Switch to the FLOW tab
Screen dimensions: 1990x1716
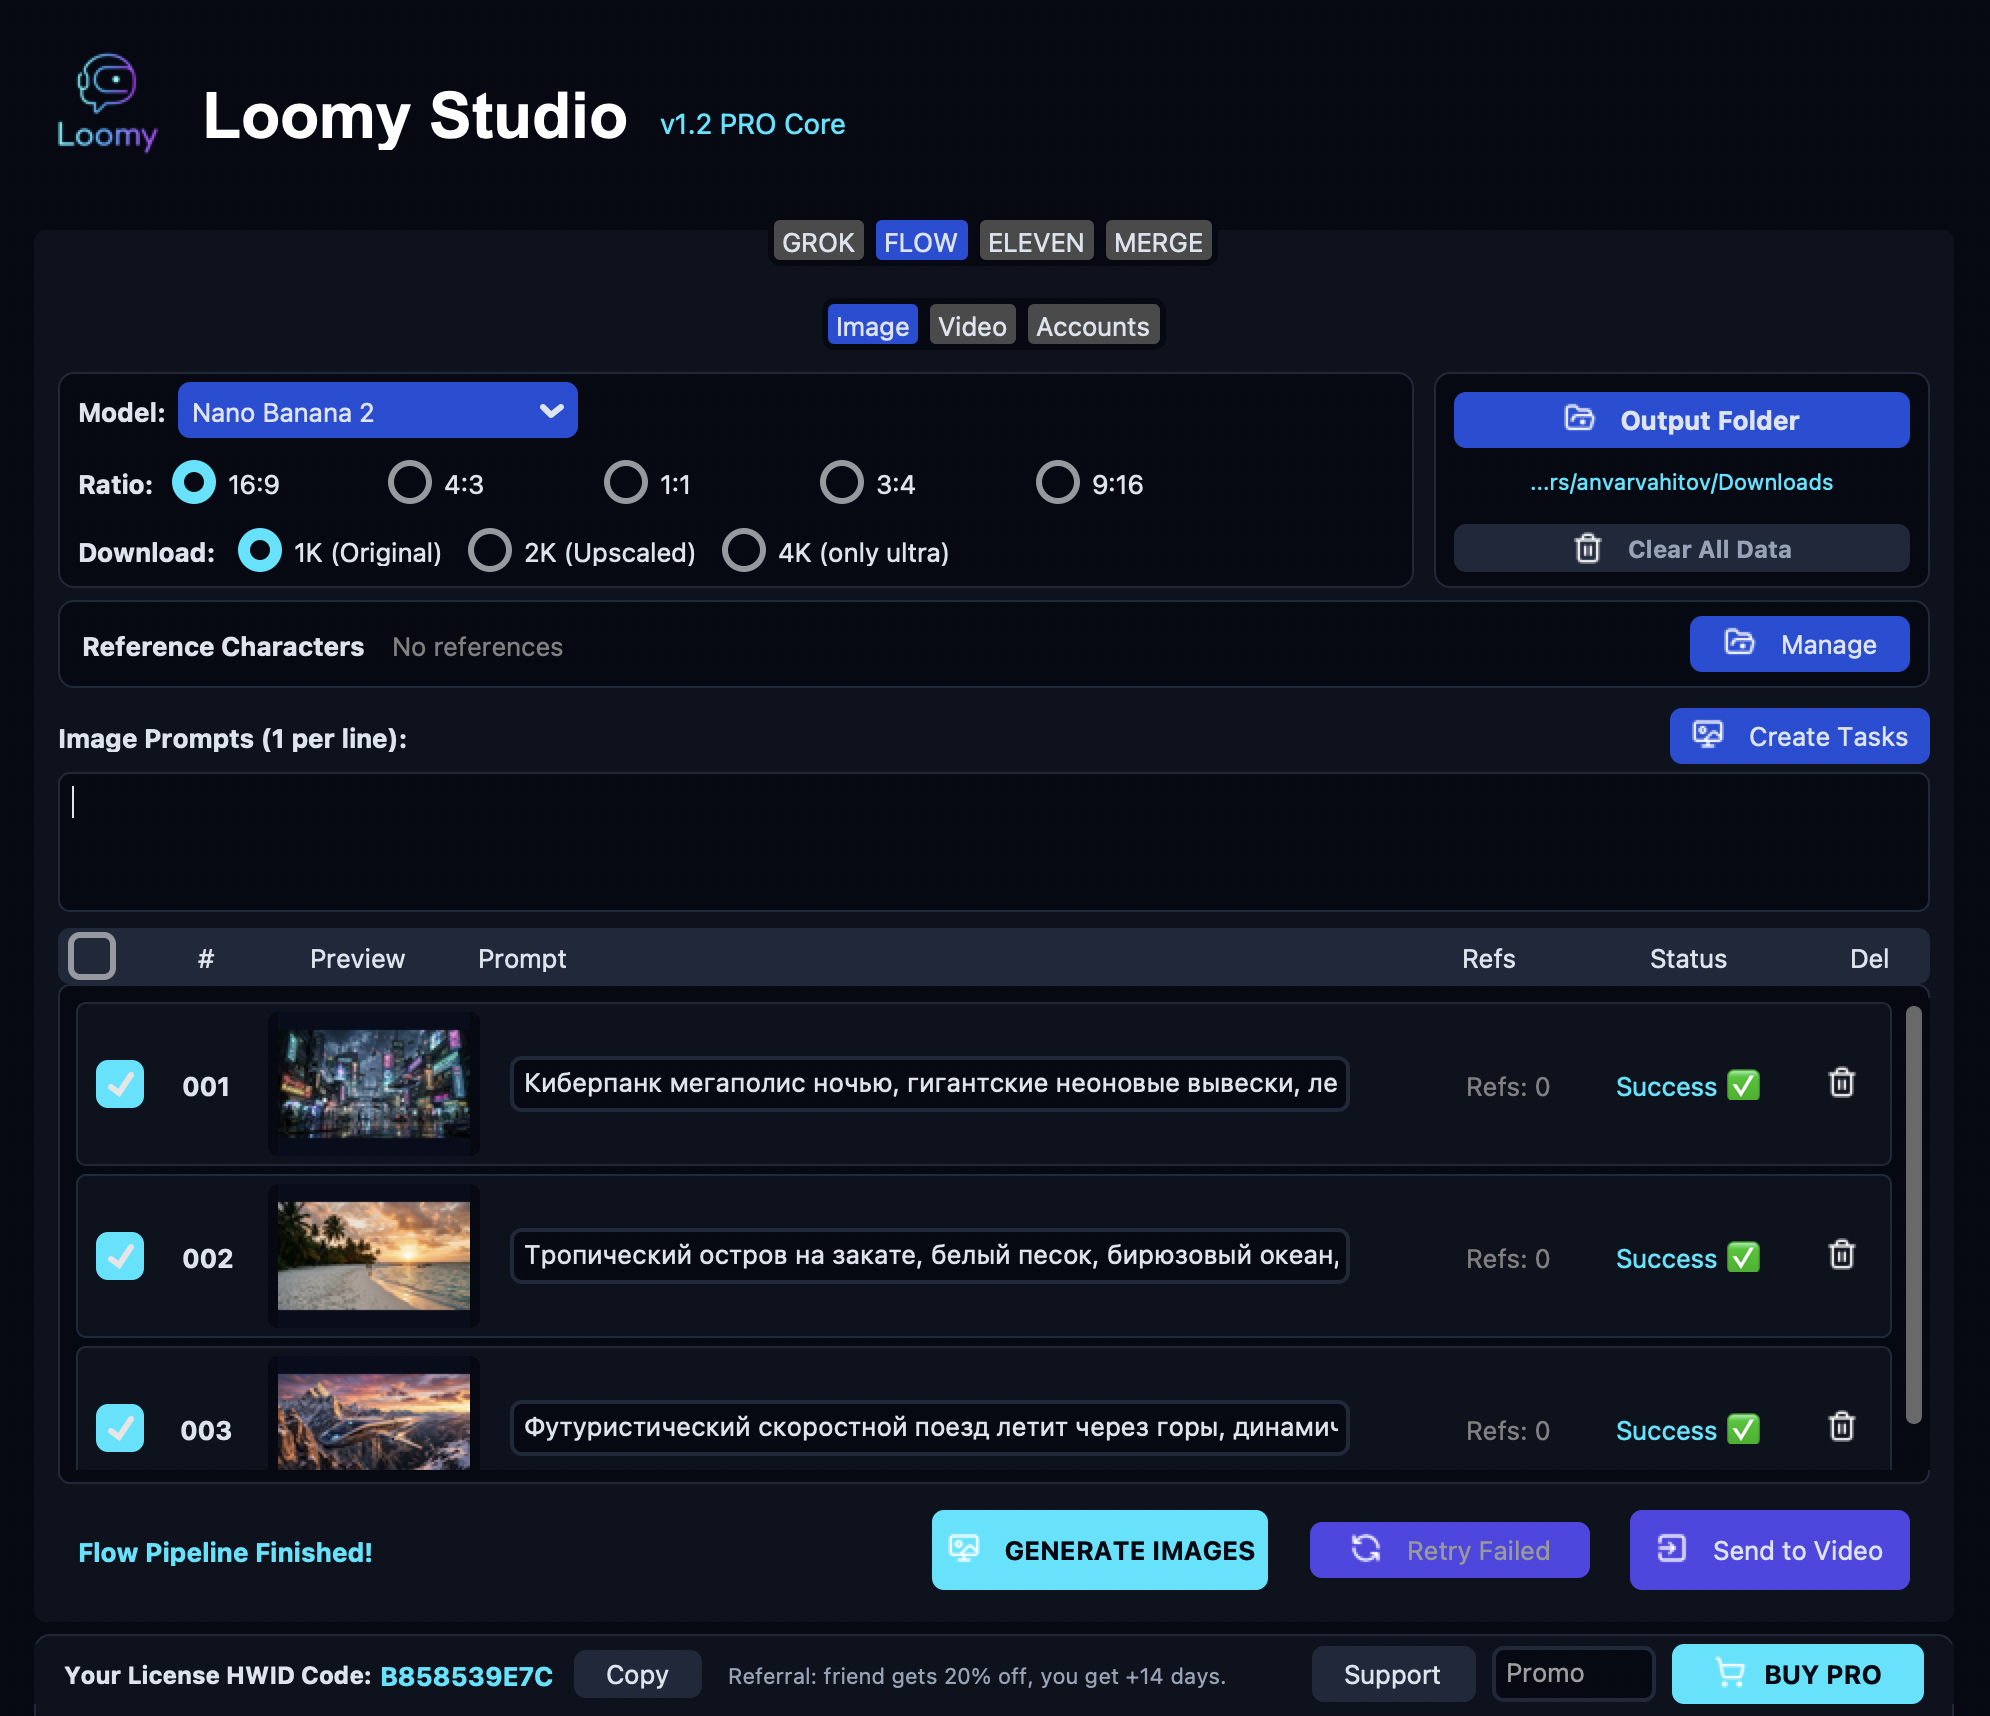(x=921, y=242)
